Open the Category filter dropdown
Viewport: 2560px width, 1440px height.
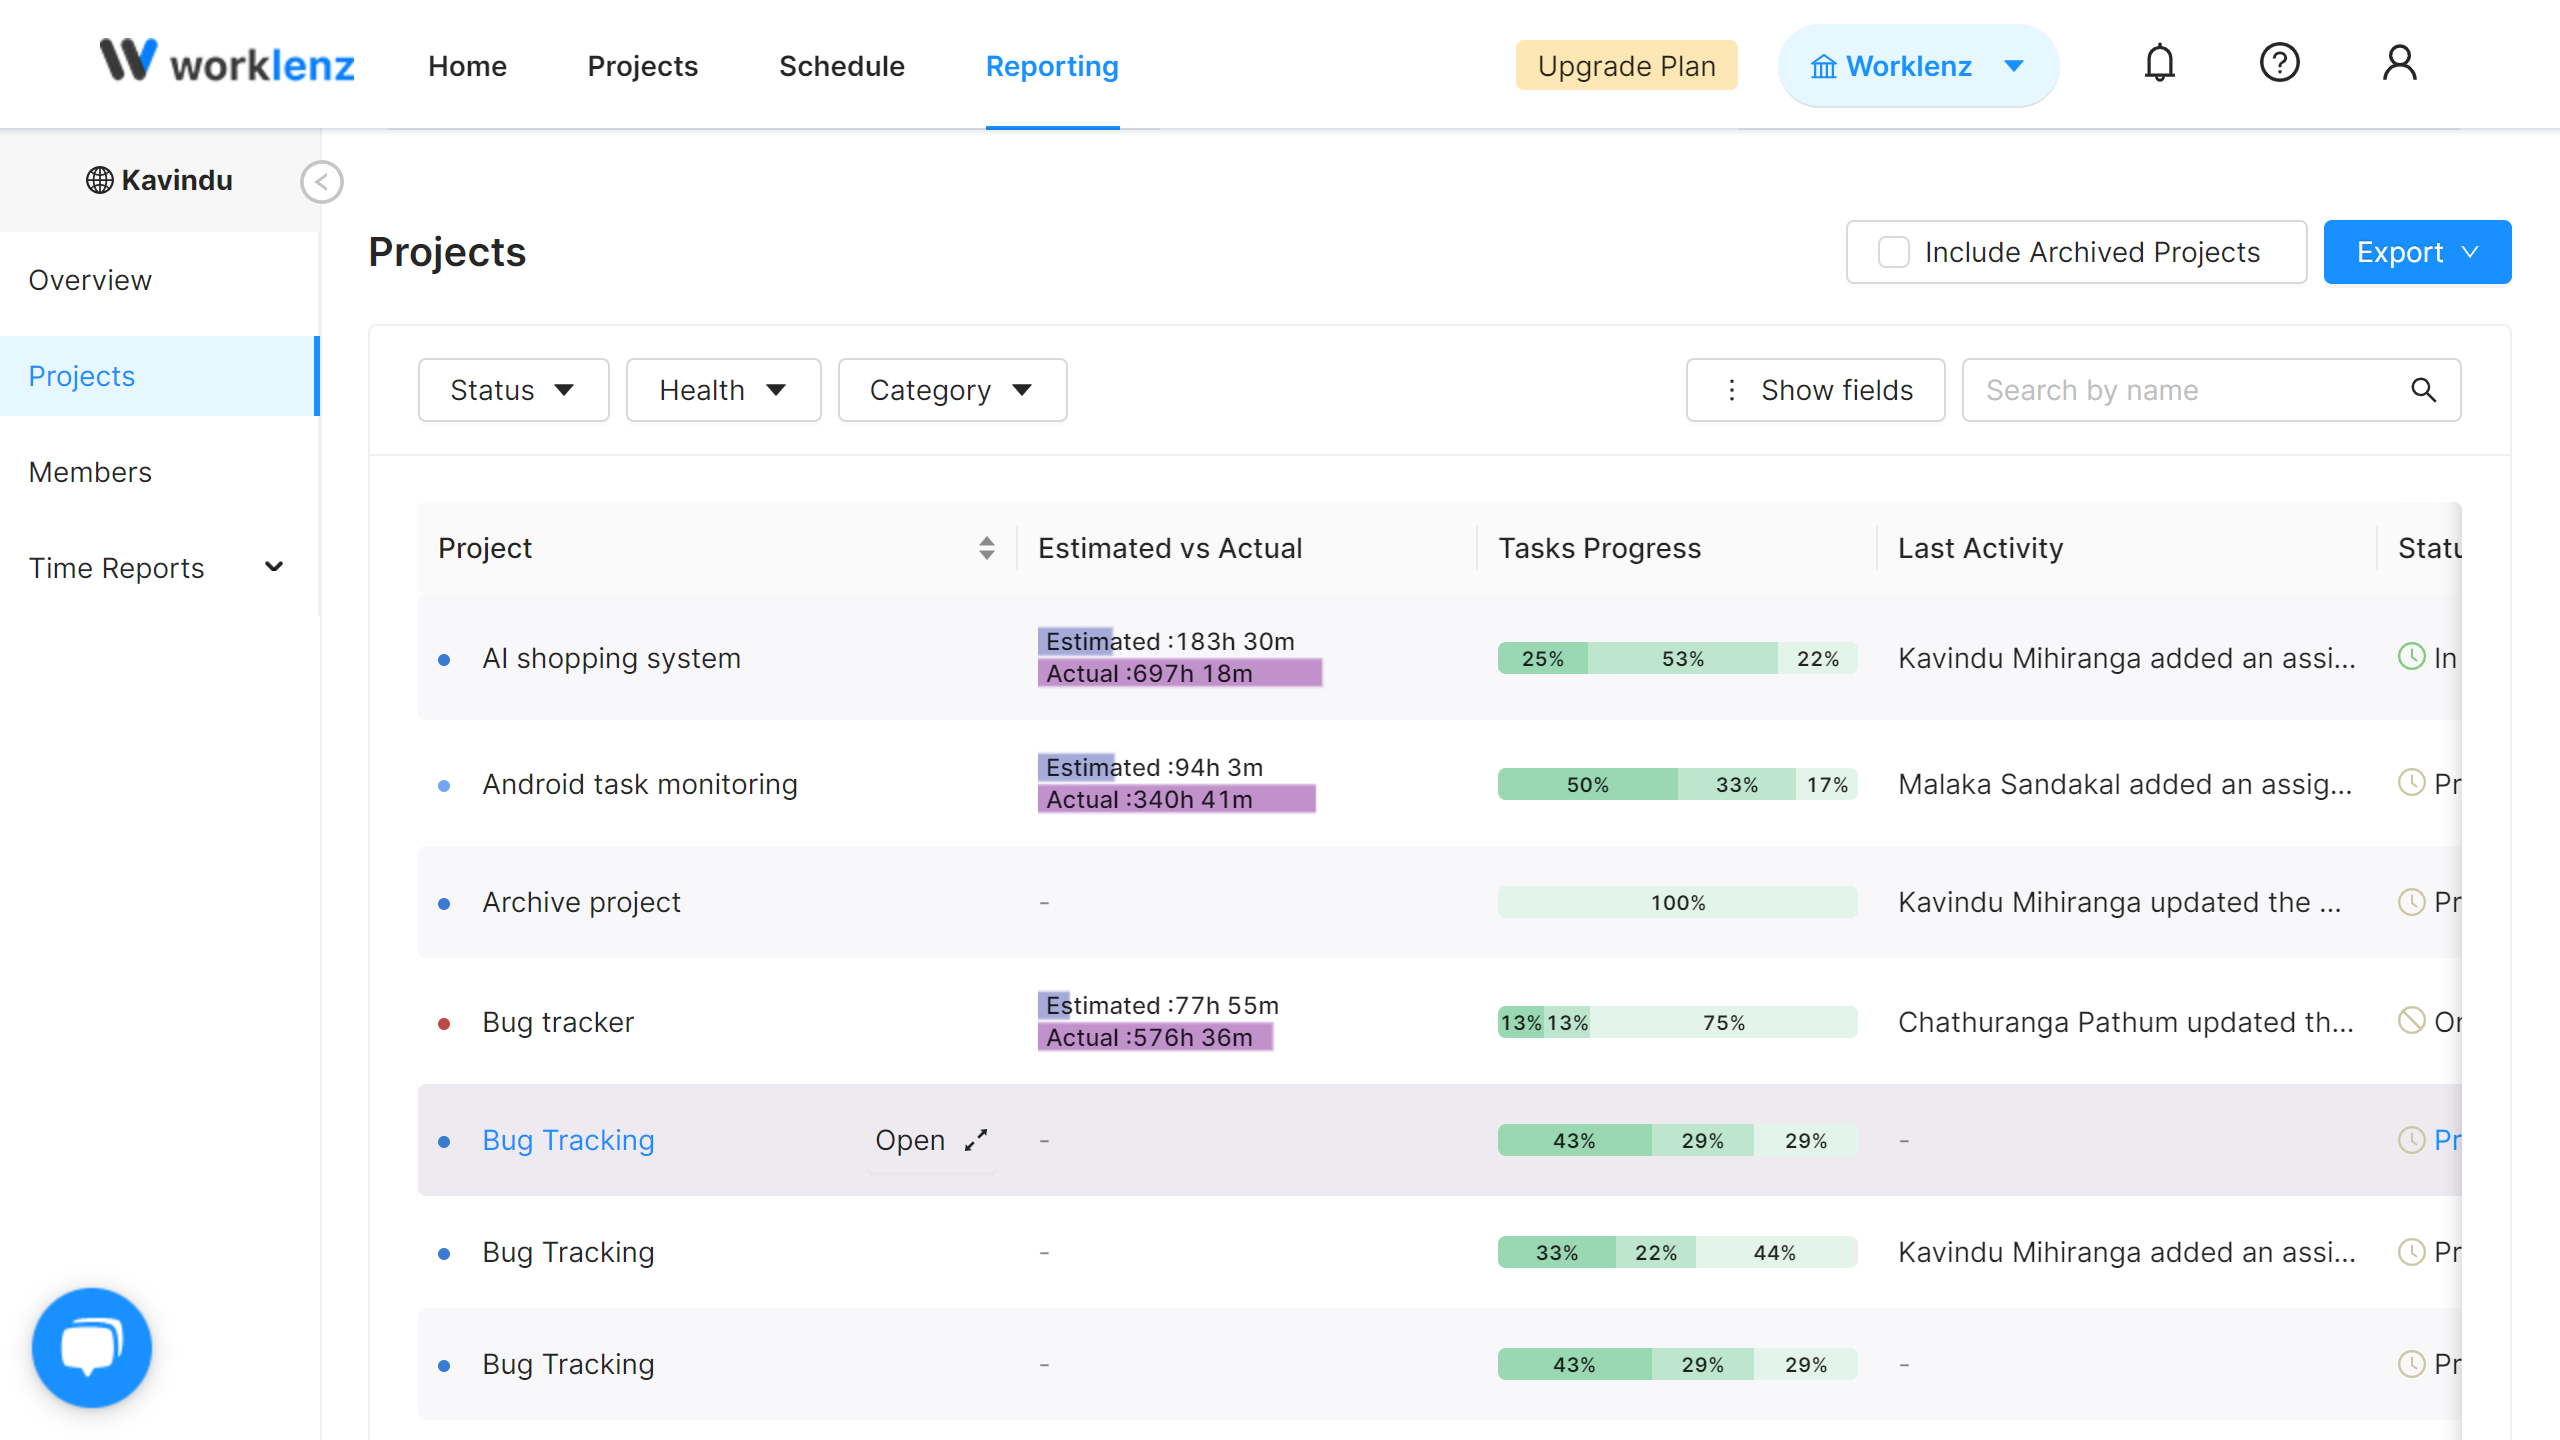pos(951,390)
